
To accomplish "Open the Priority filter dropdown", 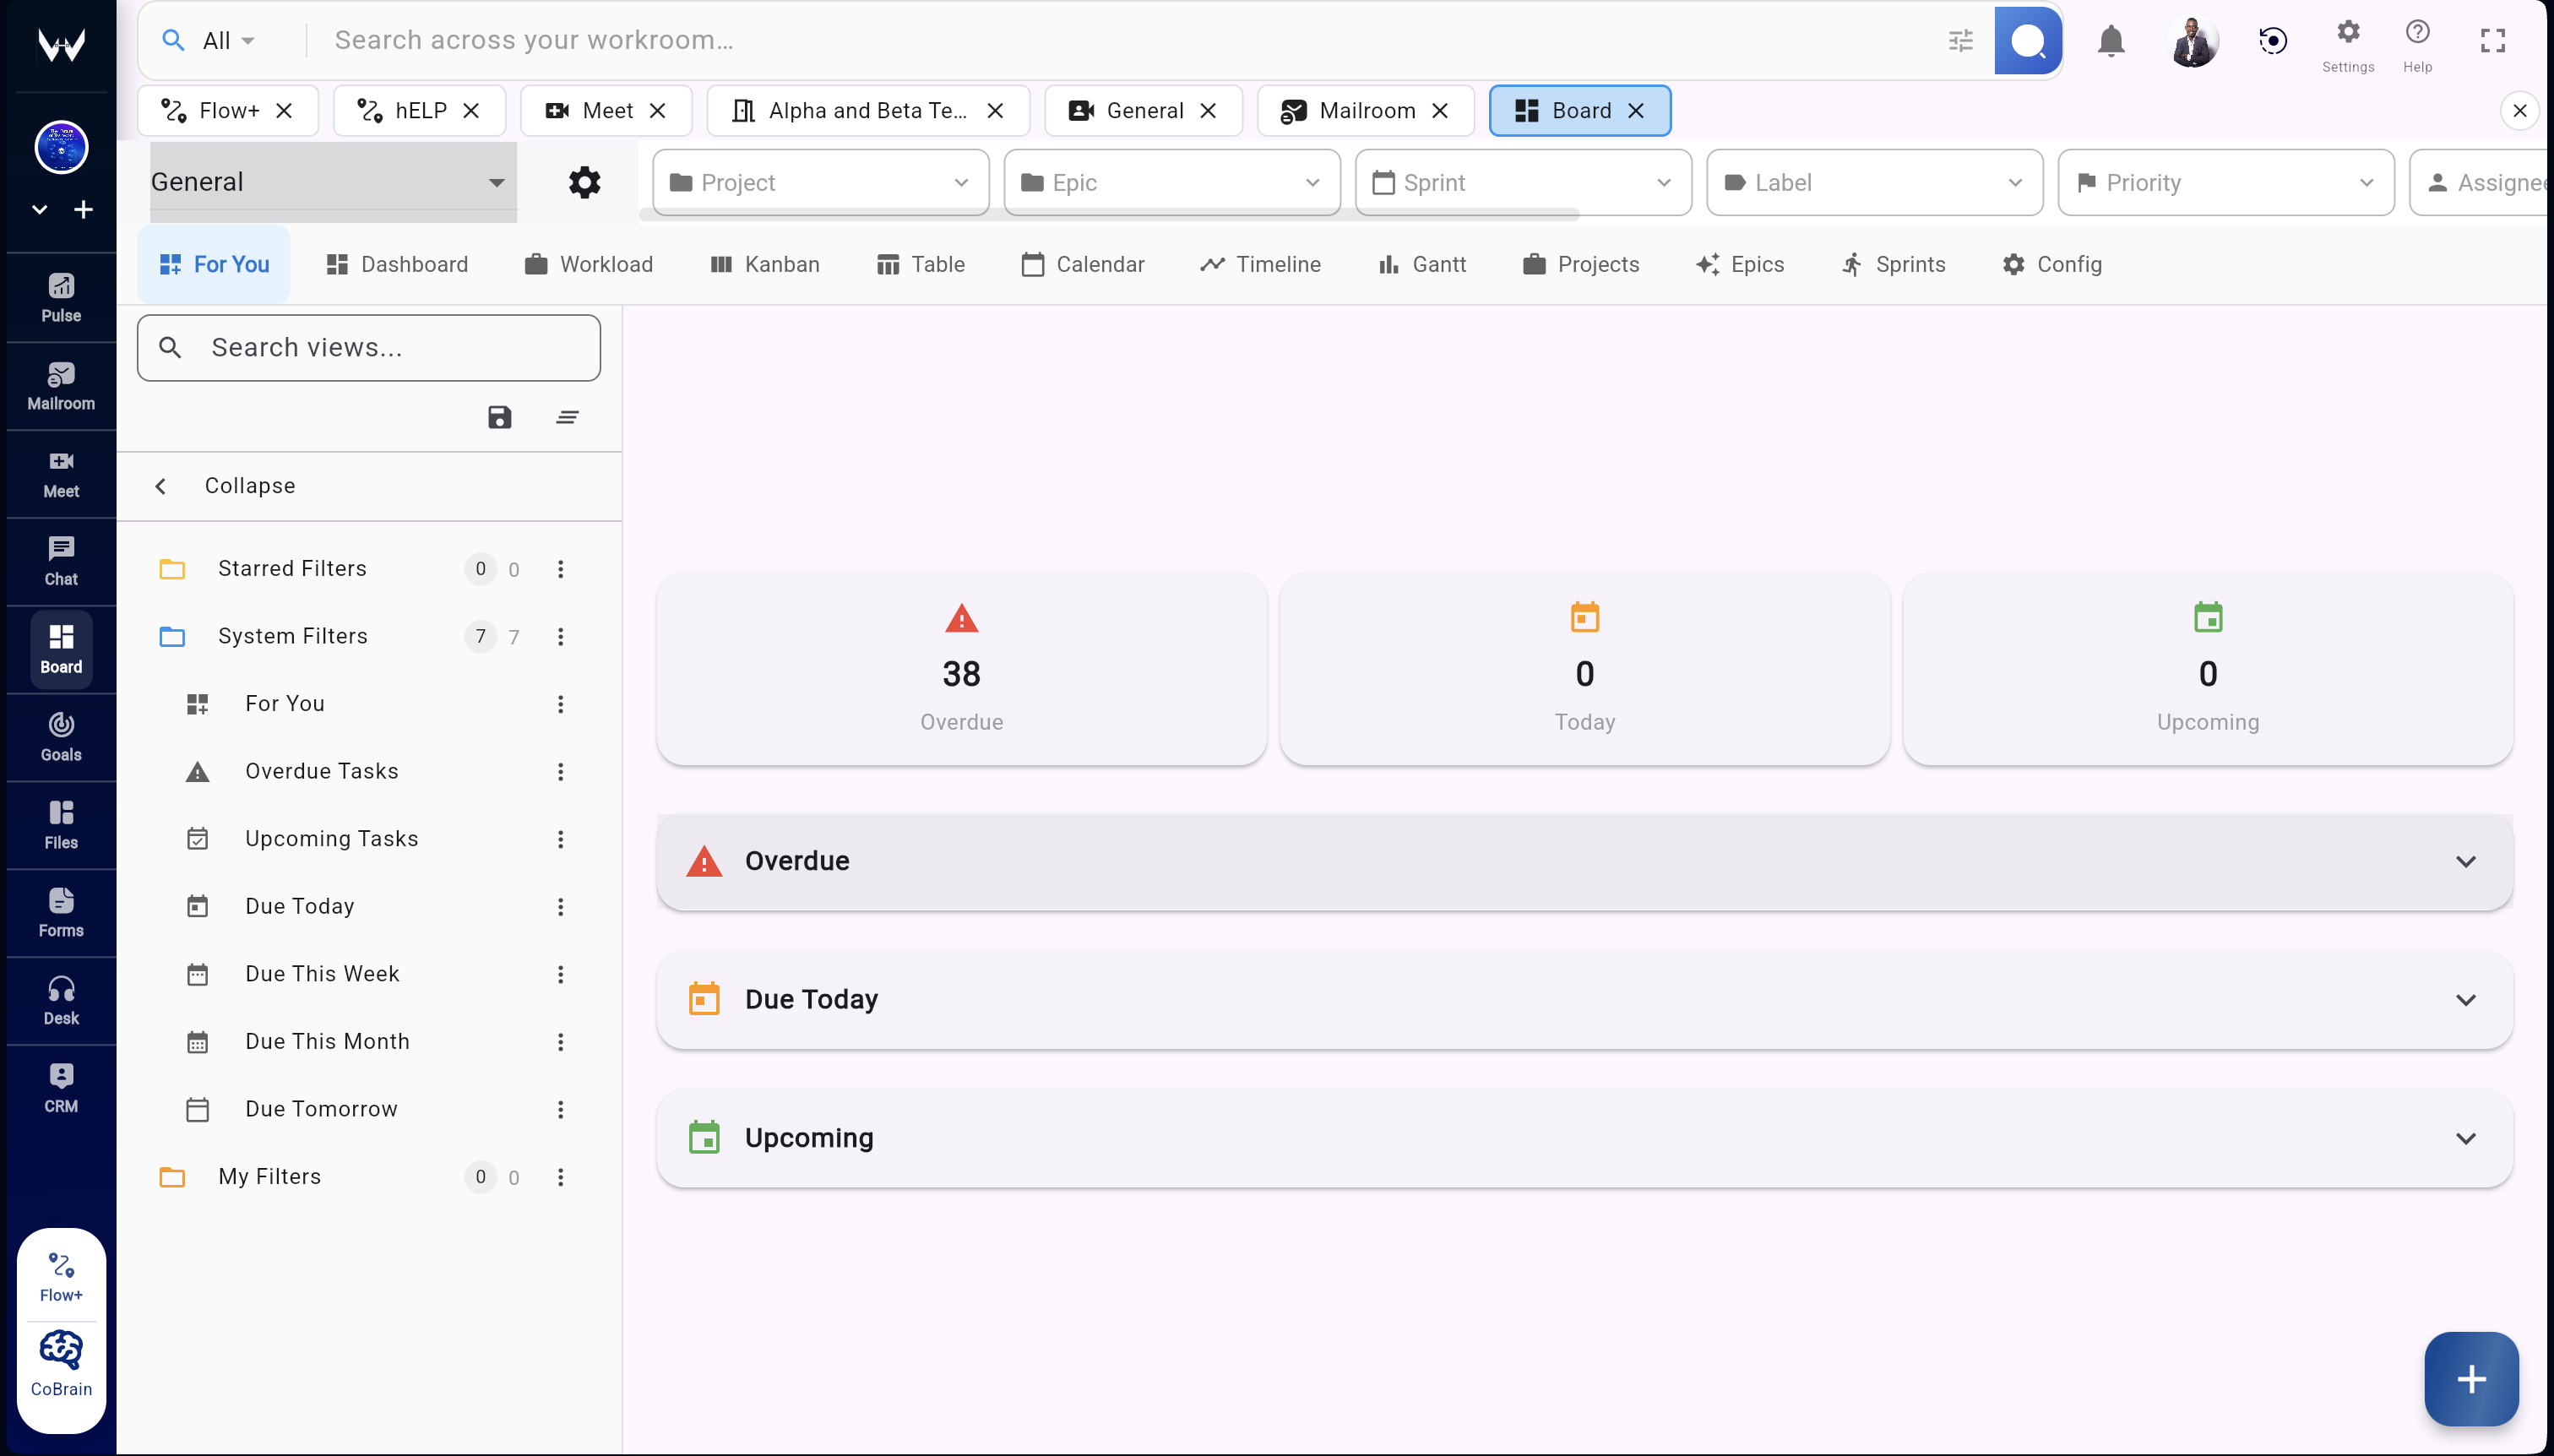I will [x=2225, y=183].
